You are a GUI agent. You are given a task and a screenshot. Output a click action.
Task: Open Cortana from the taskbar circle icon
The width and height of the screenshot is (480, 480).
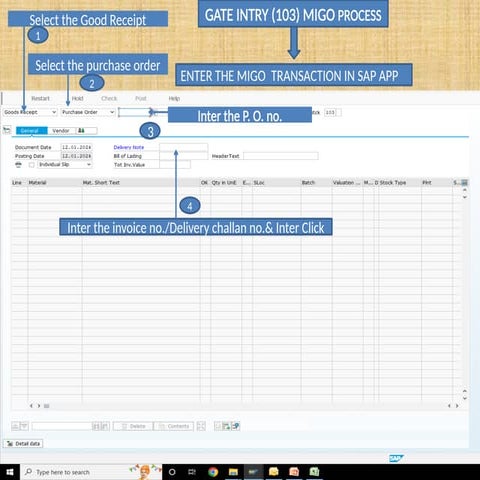click(x=172, y=472)
